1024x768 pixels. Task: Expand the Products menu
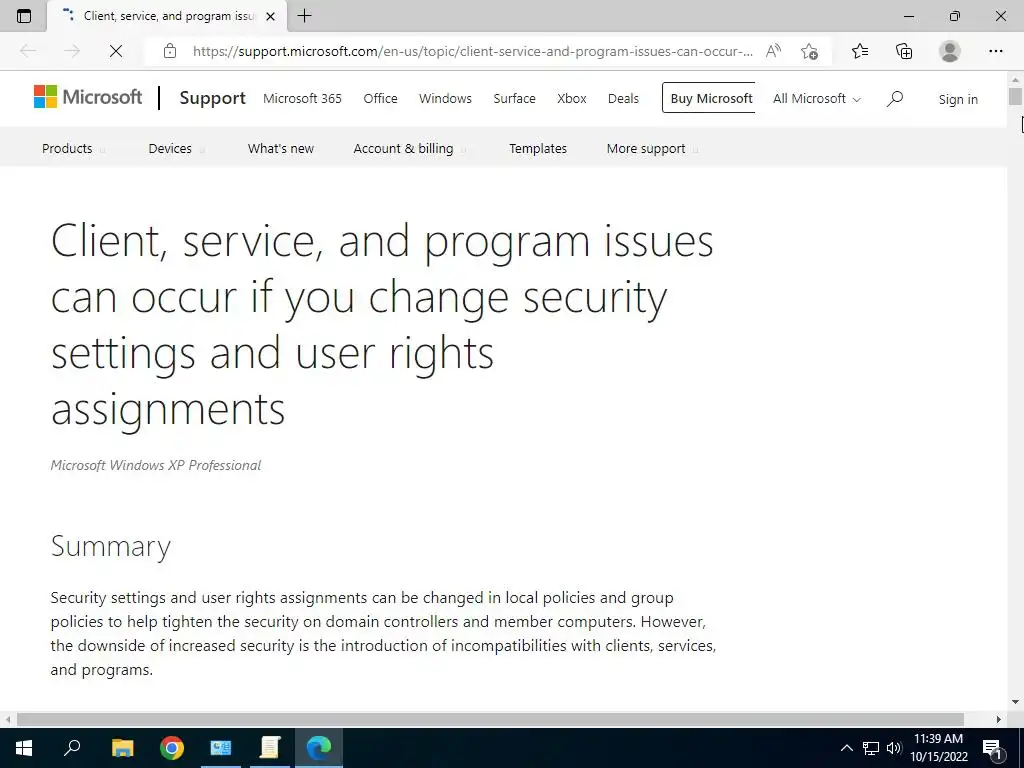tap(72, 148)
